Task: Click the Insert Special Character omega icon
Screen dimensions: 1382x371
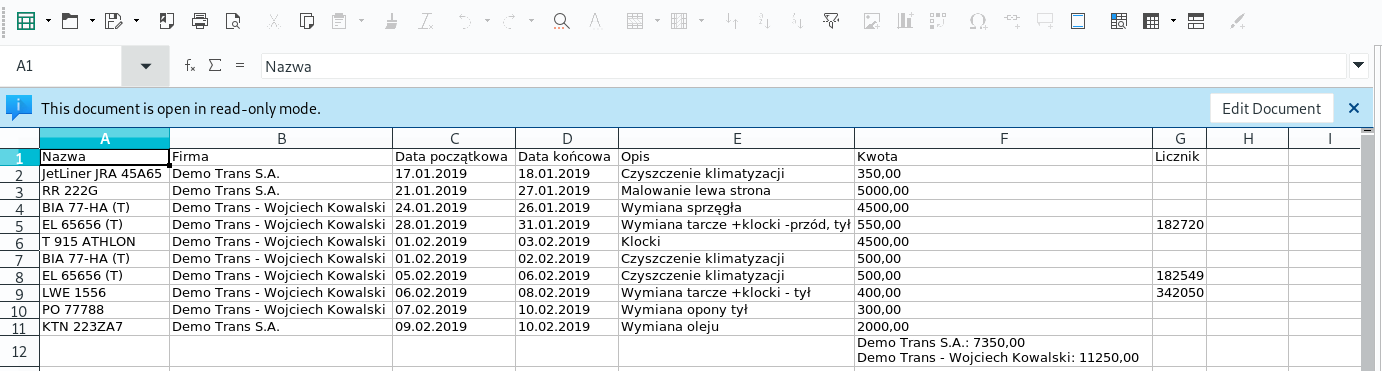Action: click(x=979, y=20)
